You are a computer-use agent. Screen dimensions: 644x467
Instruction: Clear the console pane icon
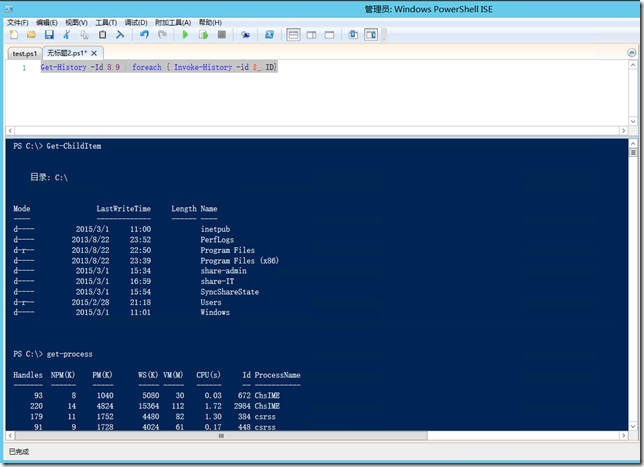[x=120, y=35]
